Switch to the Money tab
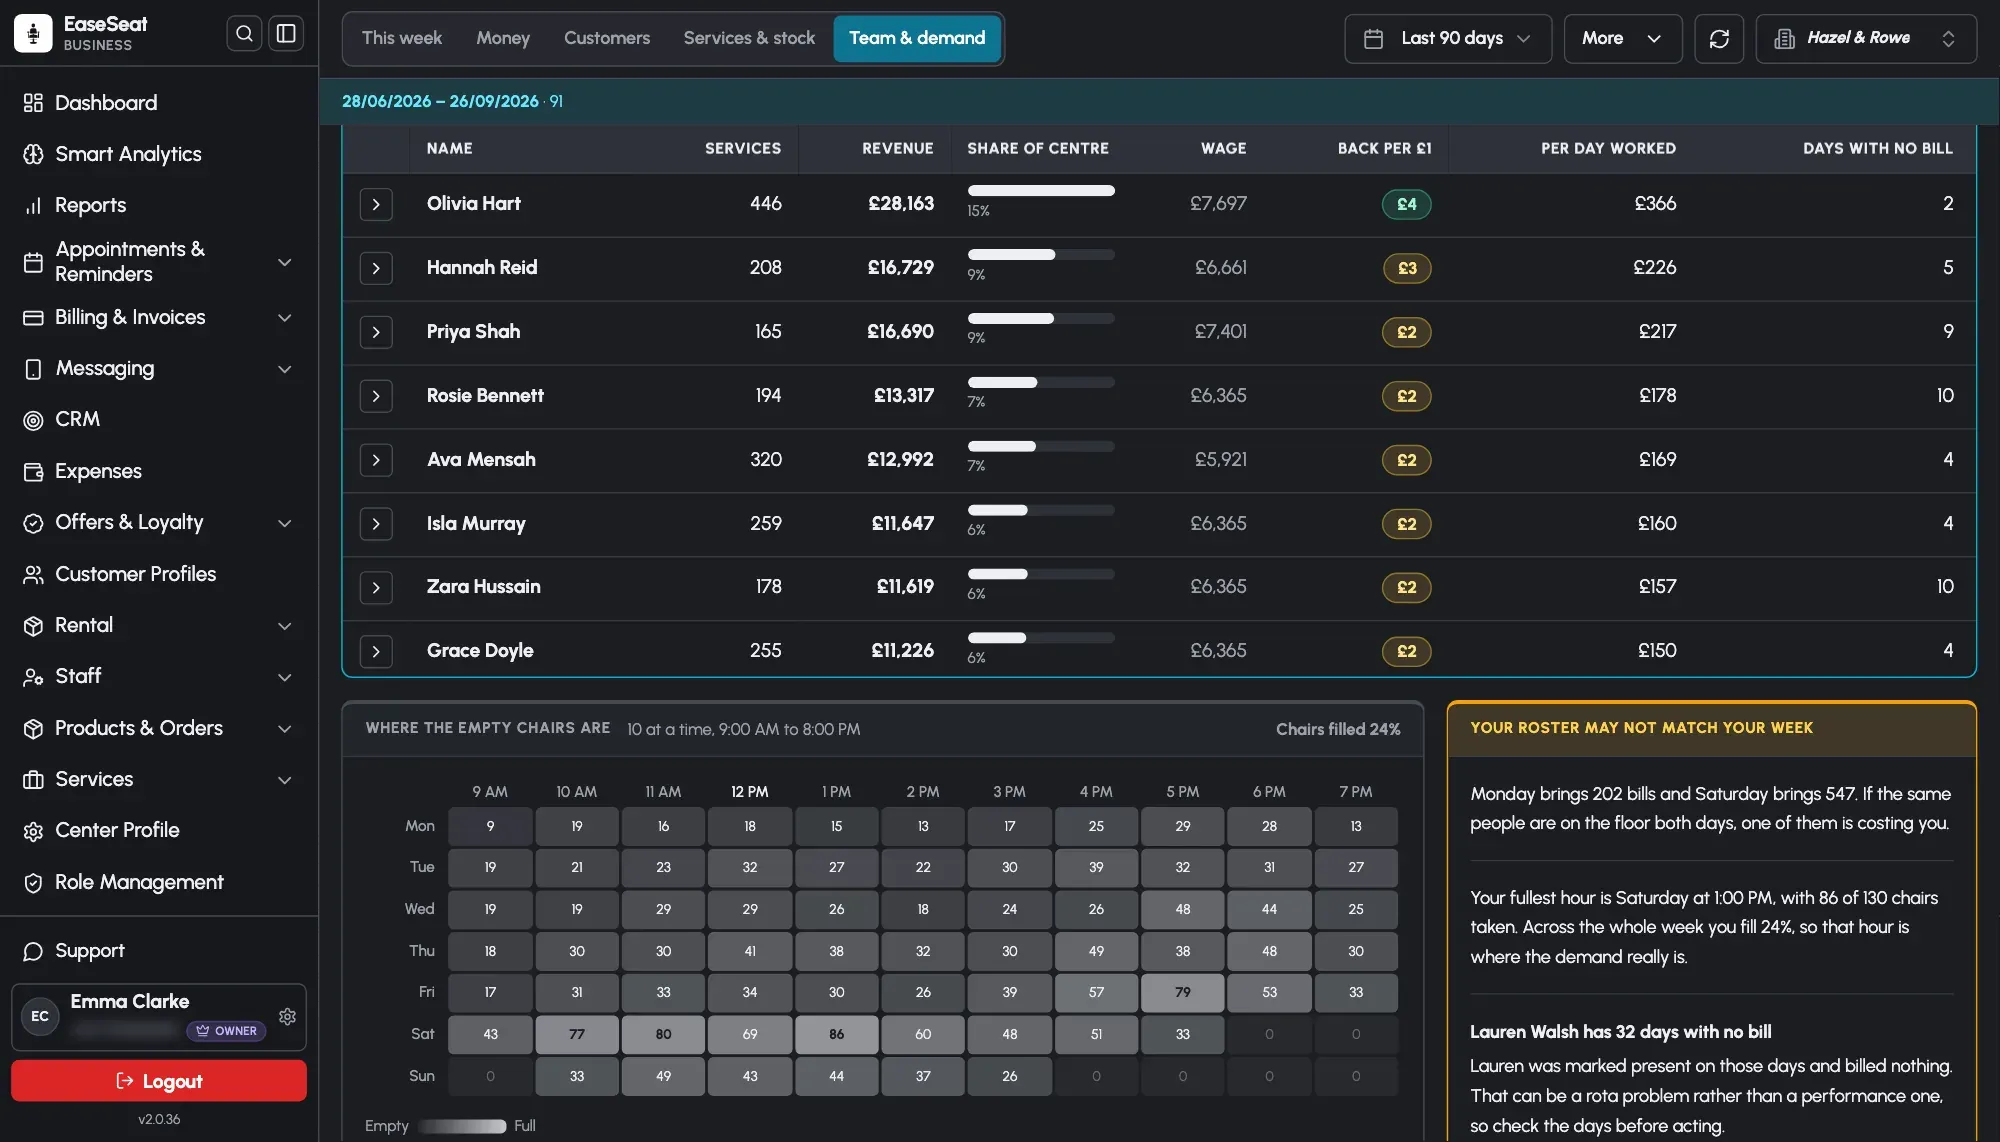Viewport: 2000px width, 1142px height. [503, 38]
